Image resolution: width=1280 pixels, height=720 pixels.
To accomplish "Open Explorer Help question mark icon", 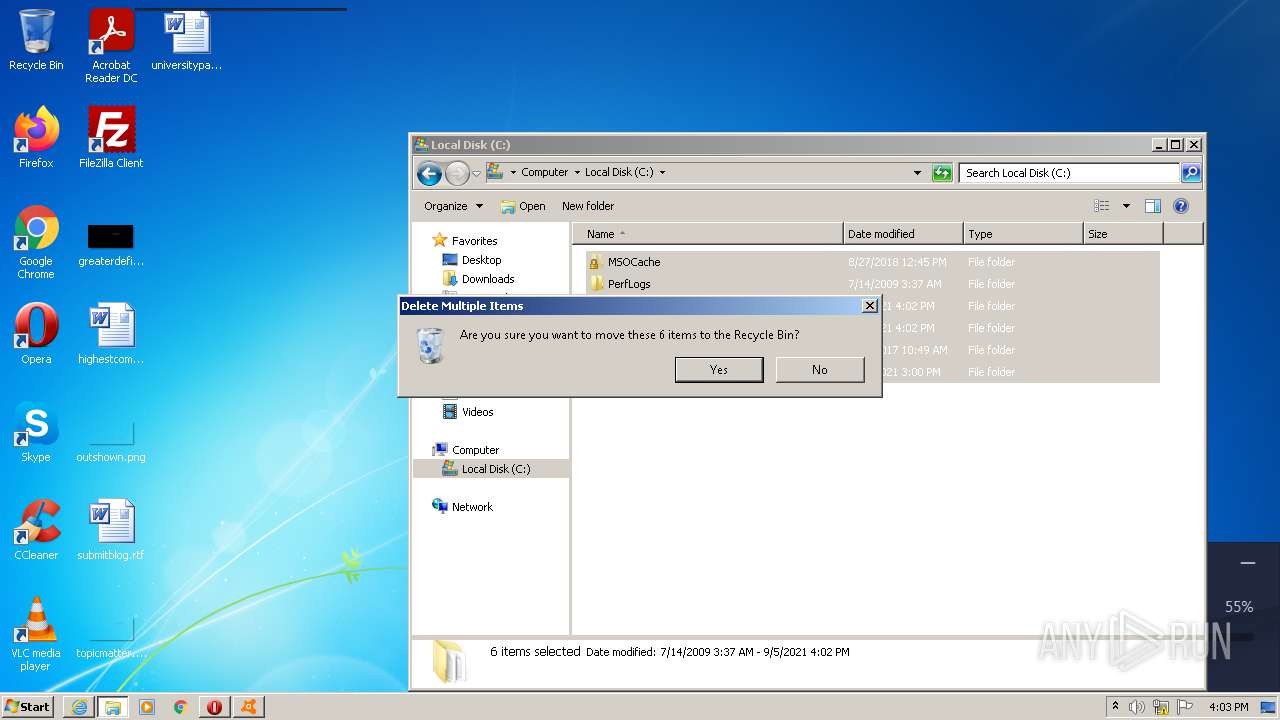I will point(1181,206).
